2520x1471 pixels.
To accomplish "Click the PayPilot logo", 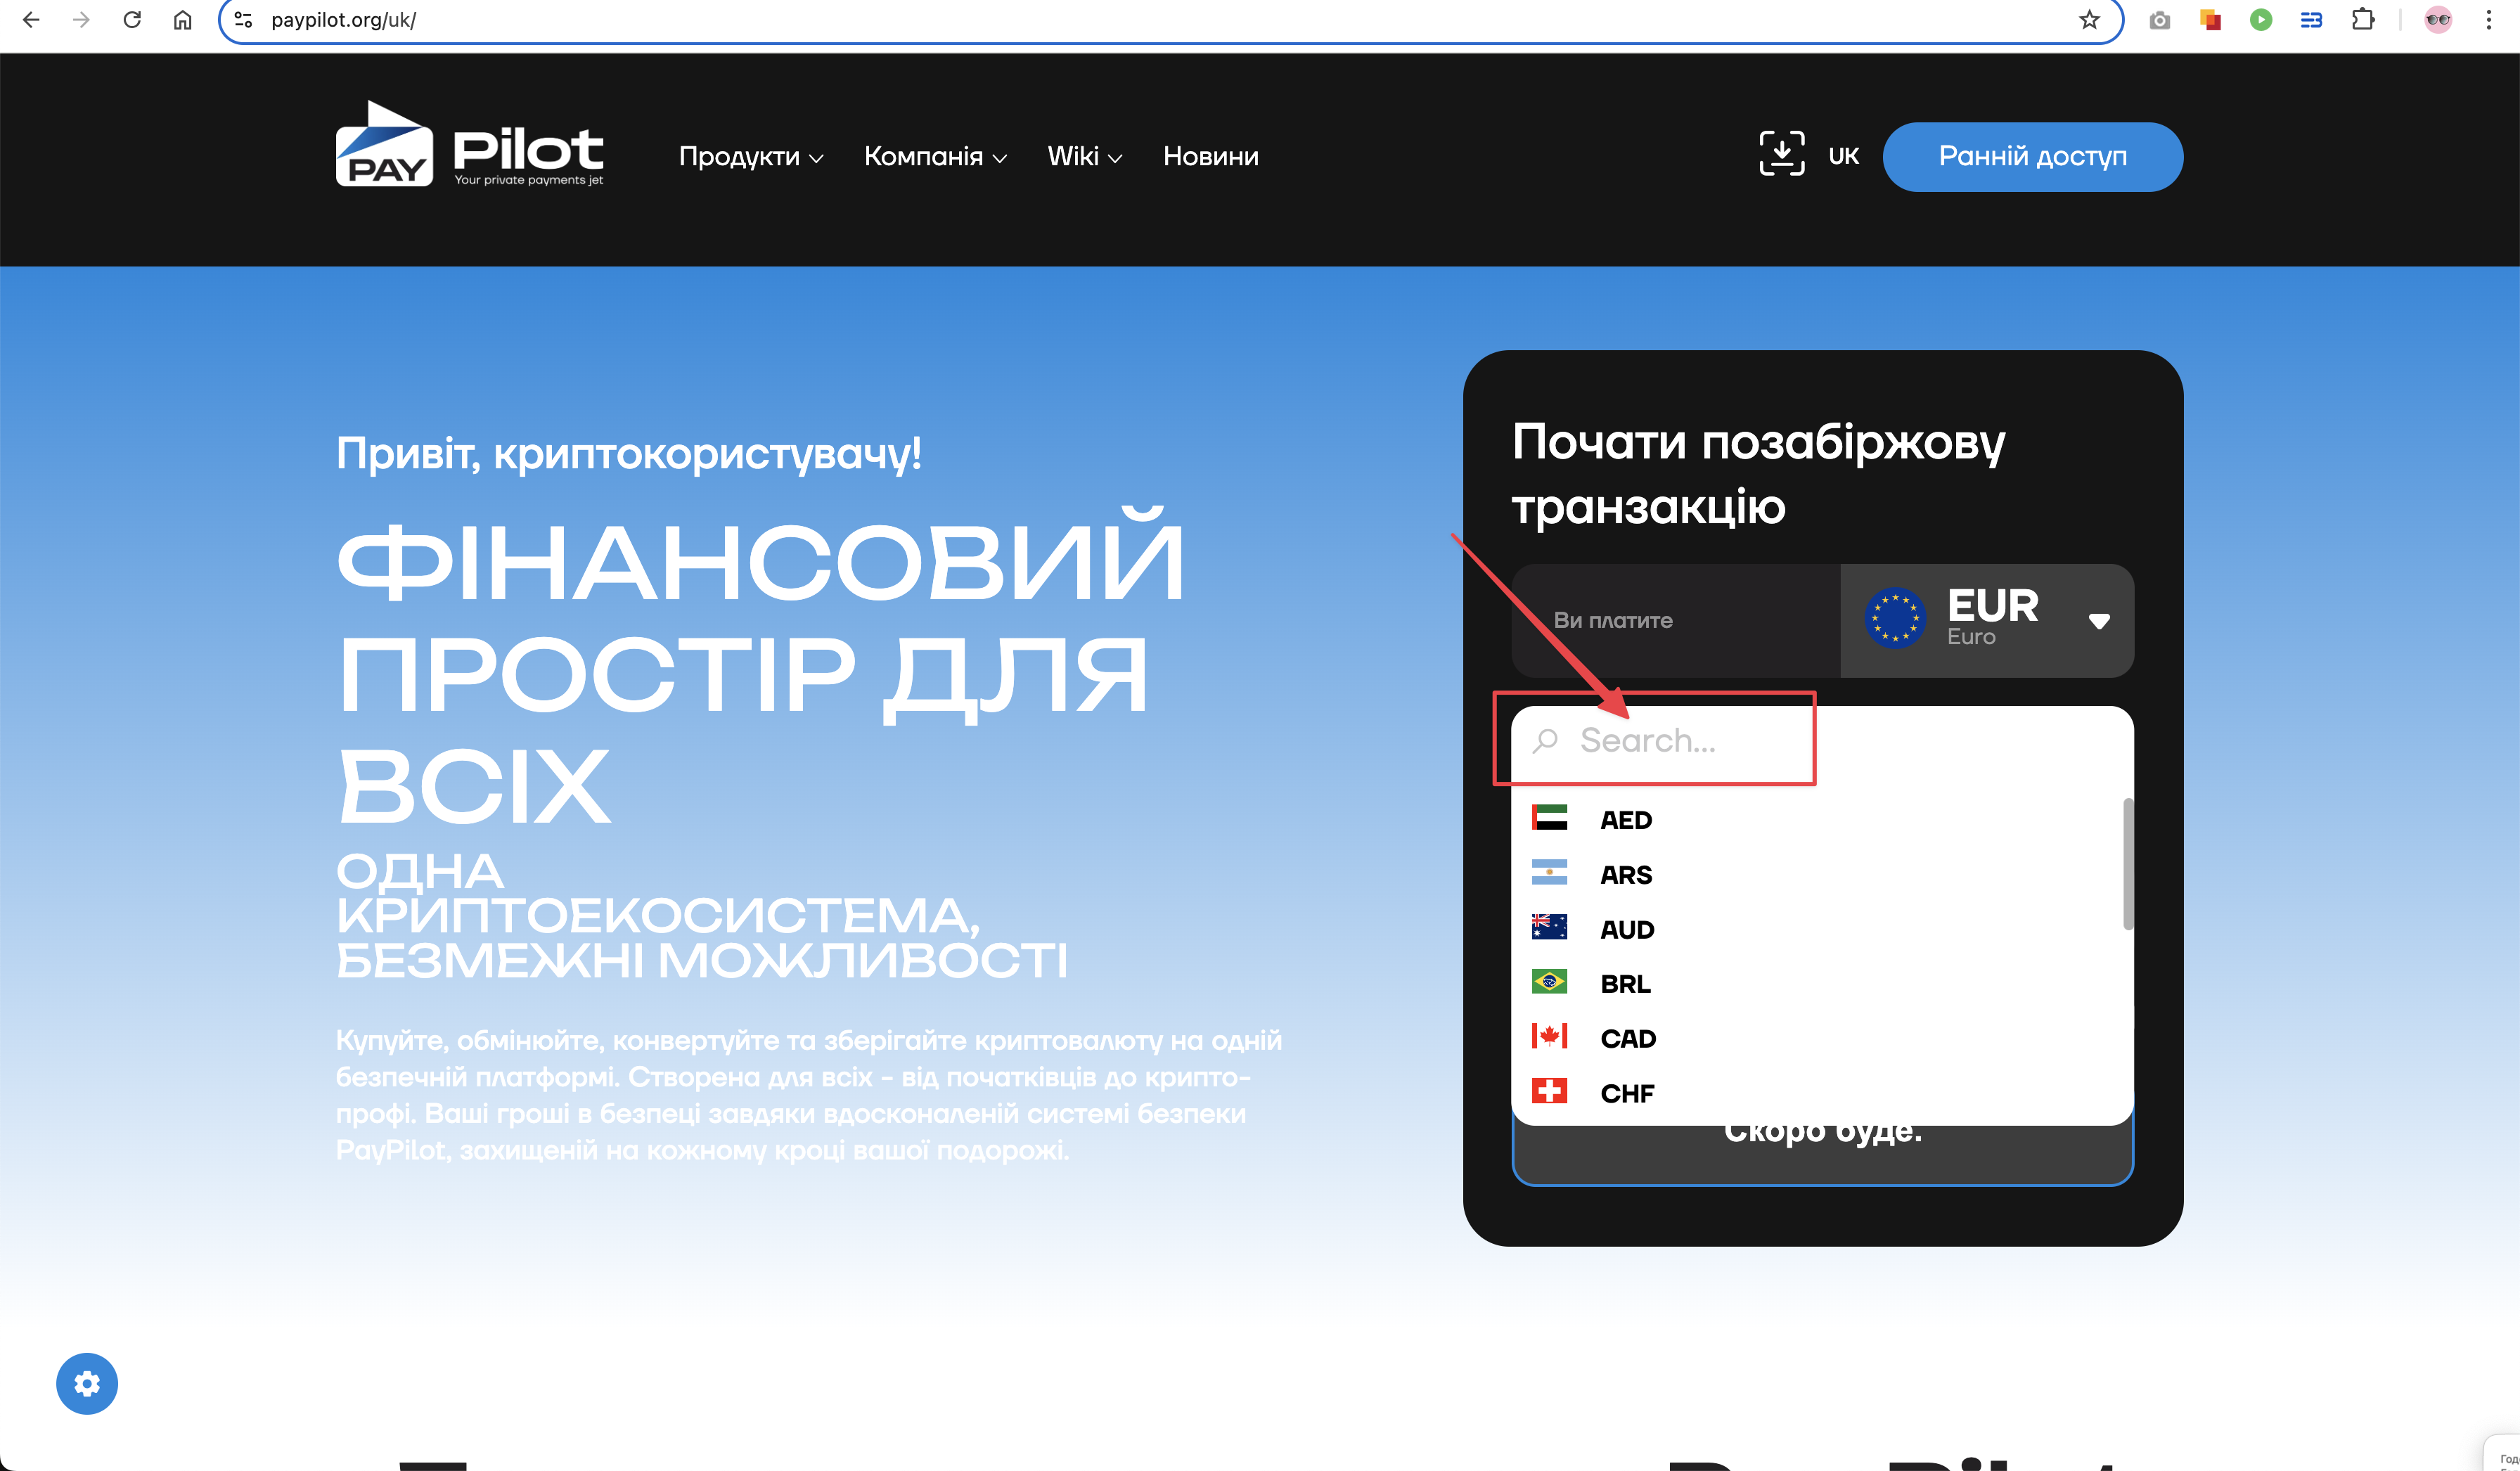I will tap(469, 146).
